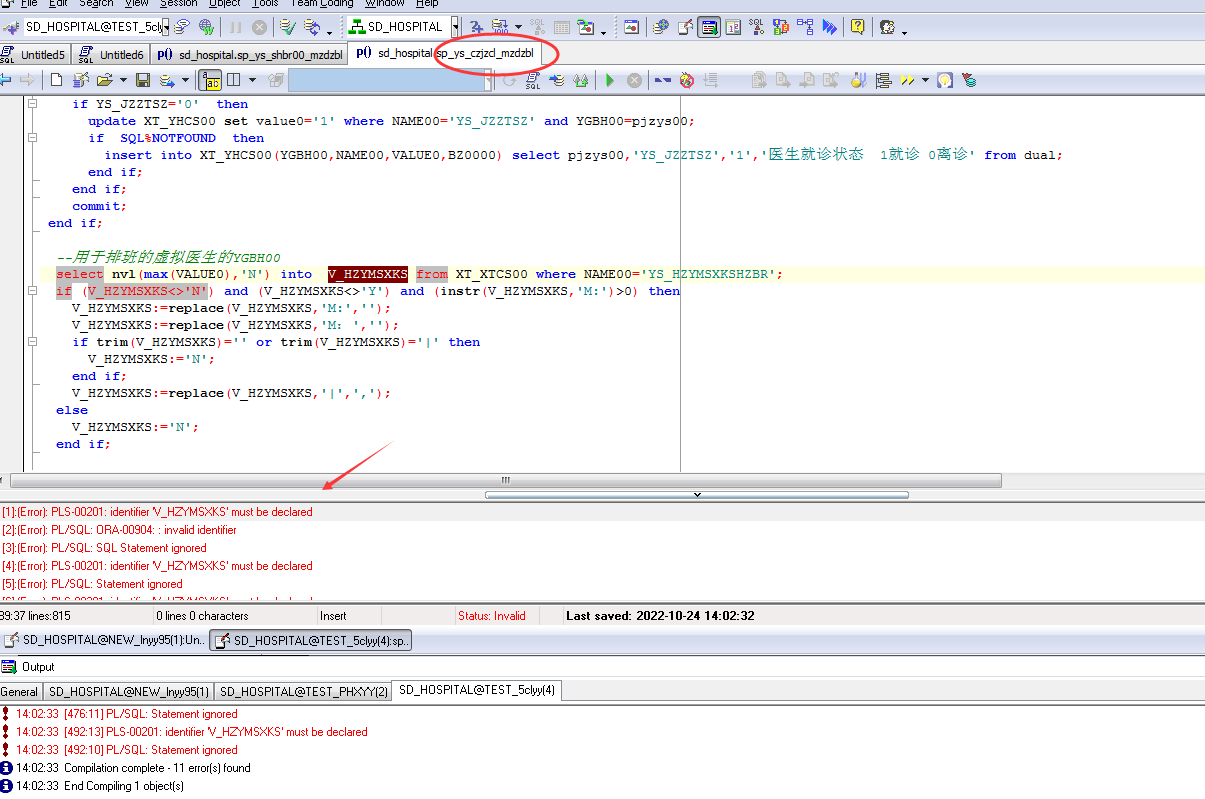Select the General output tab
1205x799 pixels.
pyautogui.click(x=20, y=691)
